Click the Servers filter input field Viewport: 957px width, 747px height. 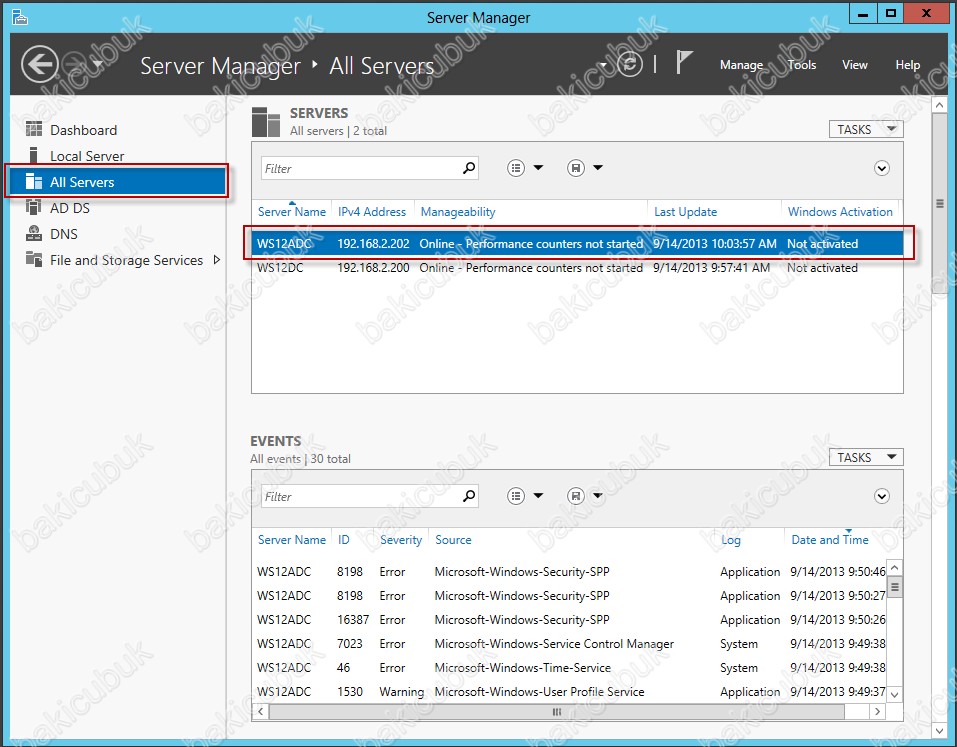(x=360, y=168)
